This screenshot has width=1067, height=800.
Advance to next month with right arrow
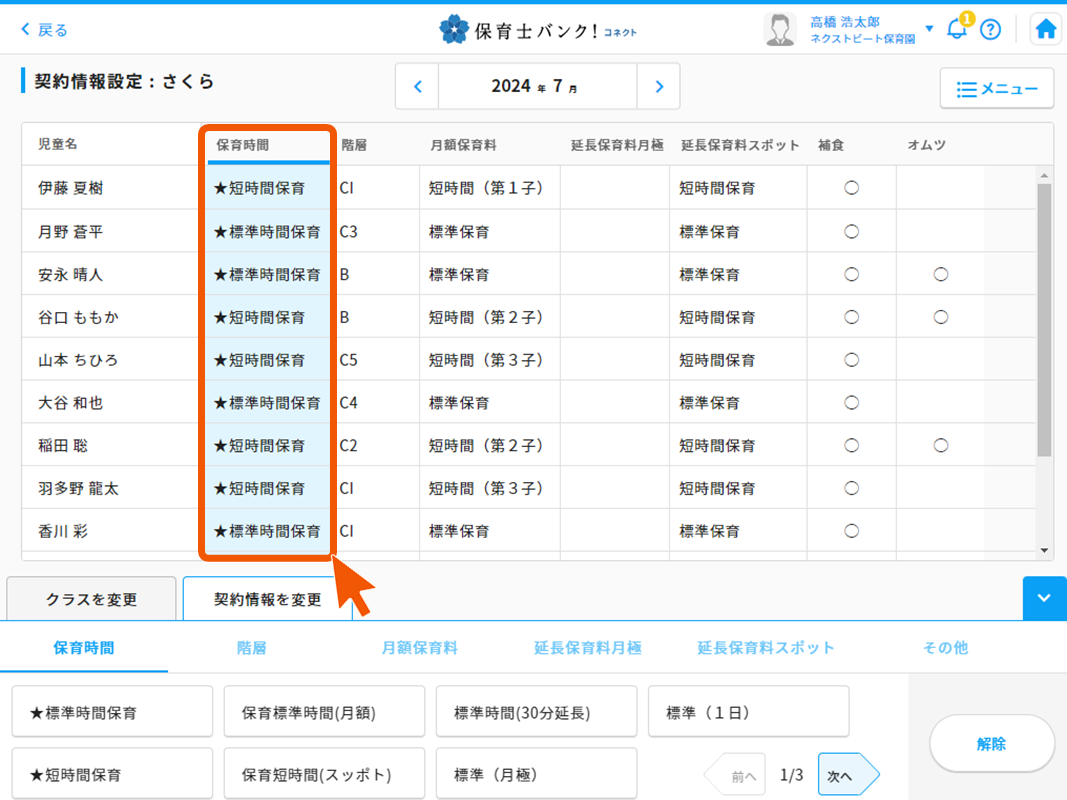(x=658, y=87)
